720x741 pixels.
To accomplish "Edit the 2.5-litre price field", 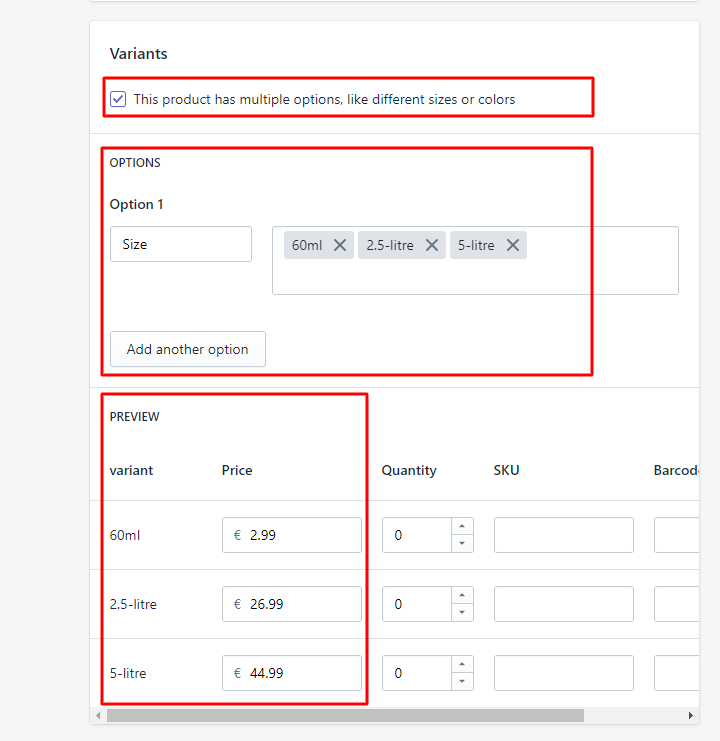I will 292,604.
